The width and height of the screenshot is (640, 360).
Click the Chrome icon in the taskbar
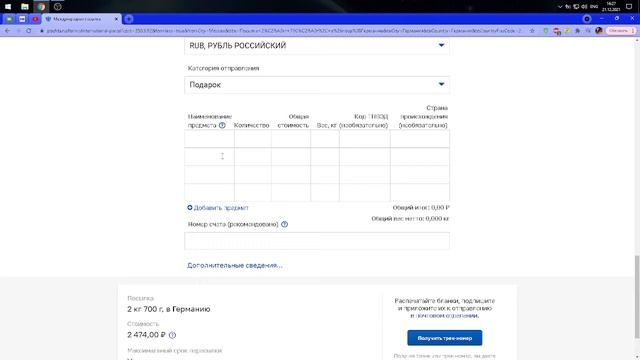41,7
